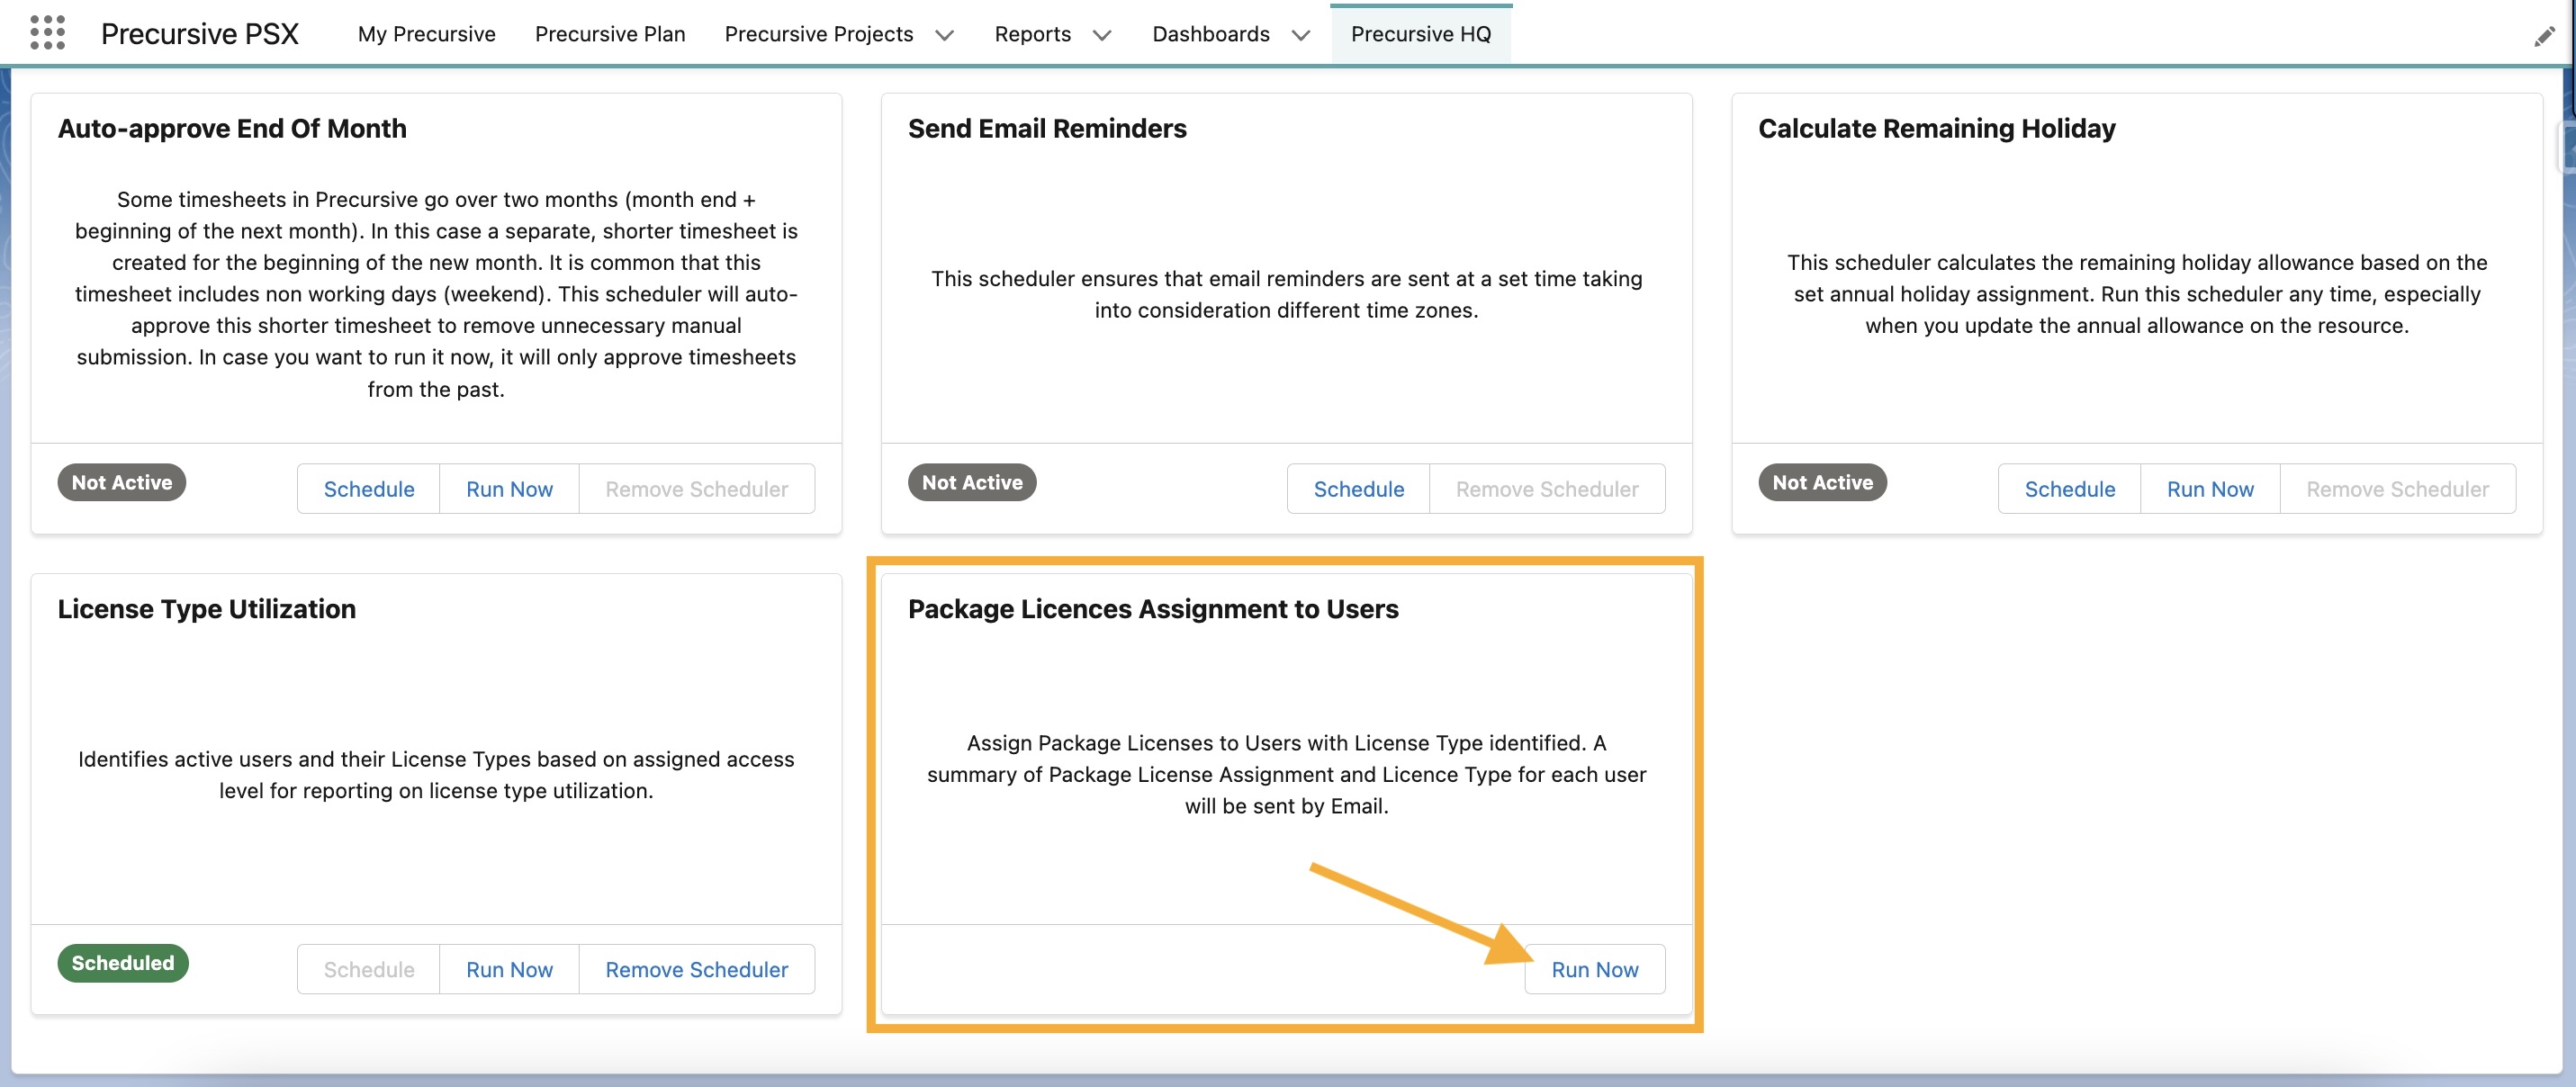Open the Precursive Plan tab

(610, 33)
